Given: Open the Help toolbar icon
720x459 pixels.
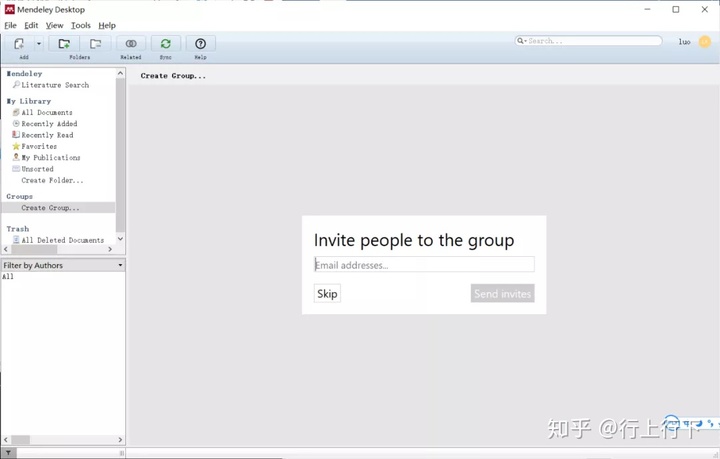Looking at the screenshot, I should point(200,44).
